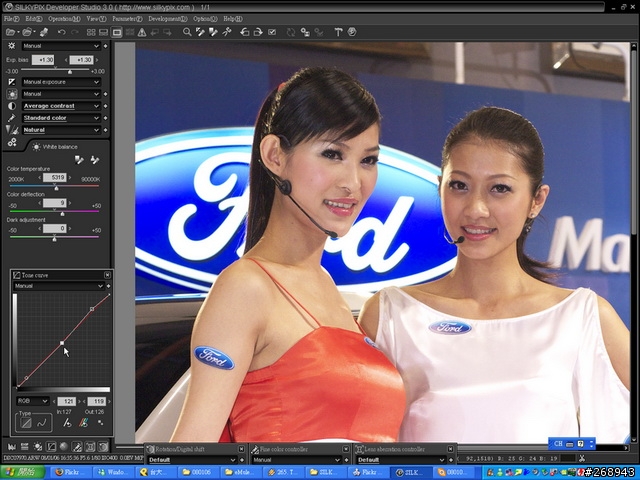Click the web globe icon in toolbar
This screenshot has width=640, height=480.
point(352,32)
